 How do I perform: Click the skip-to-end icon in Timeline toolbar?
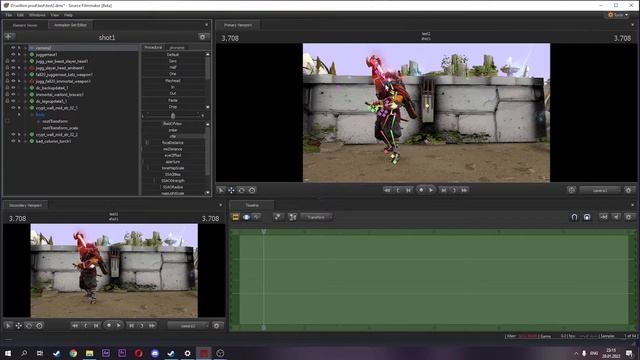click(603, 217)
